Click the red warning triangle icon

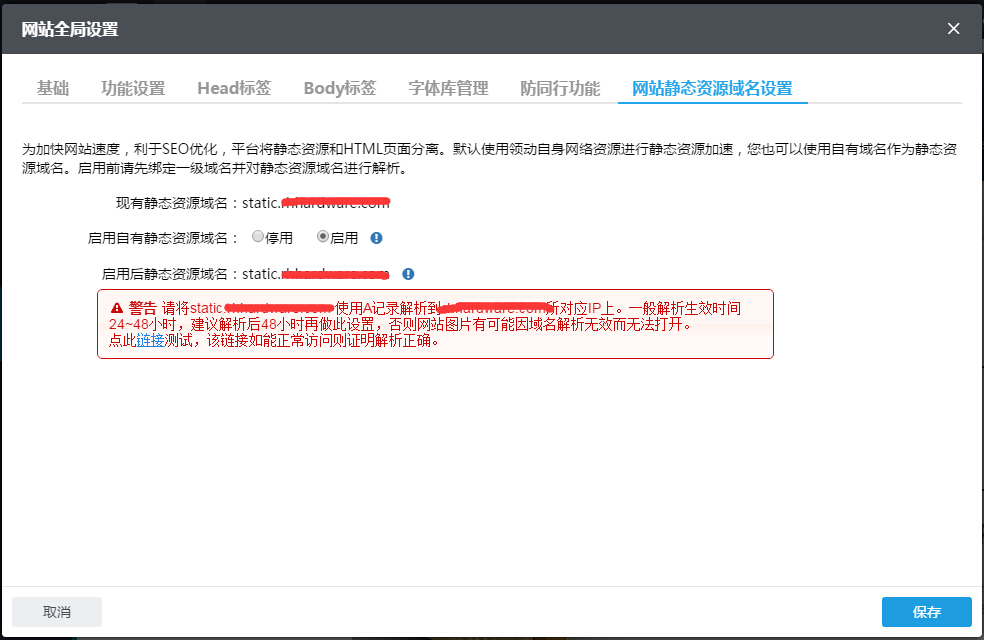coord(119,307)
